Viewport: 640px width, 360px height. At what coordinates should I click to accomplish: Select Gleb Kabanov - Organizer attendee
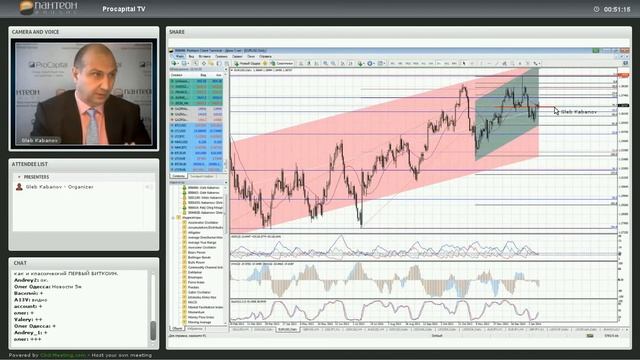point(60,187)
